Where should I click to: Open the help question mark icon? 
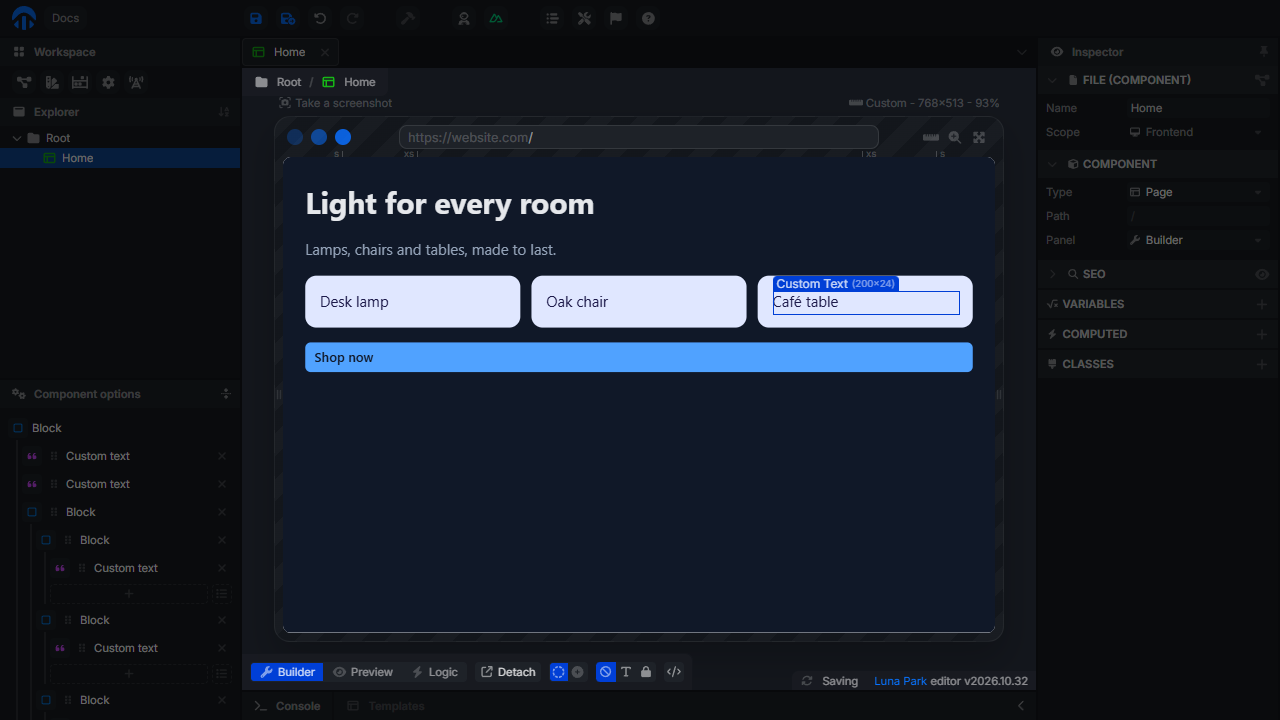coord(648,18)
